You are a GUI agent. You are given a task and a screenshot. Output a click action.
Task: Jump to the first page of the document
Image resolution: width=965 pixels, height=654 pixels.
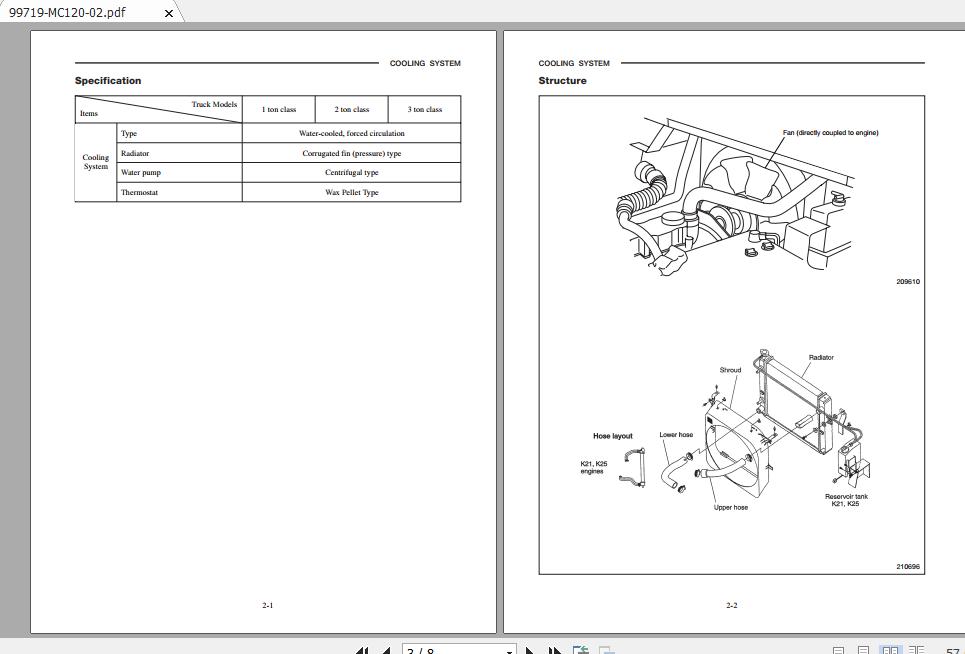click(x=362, y=650)
